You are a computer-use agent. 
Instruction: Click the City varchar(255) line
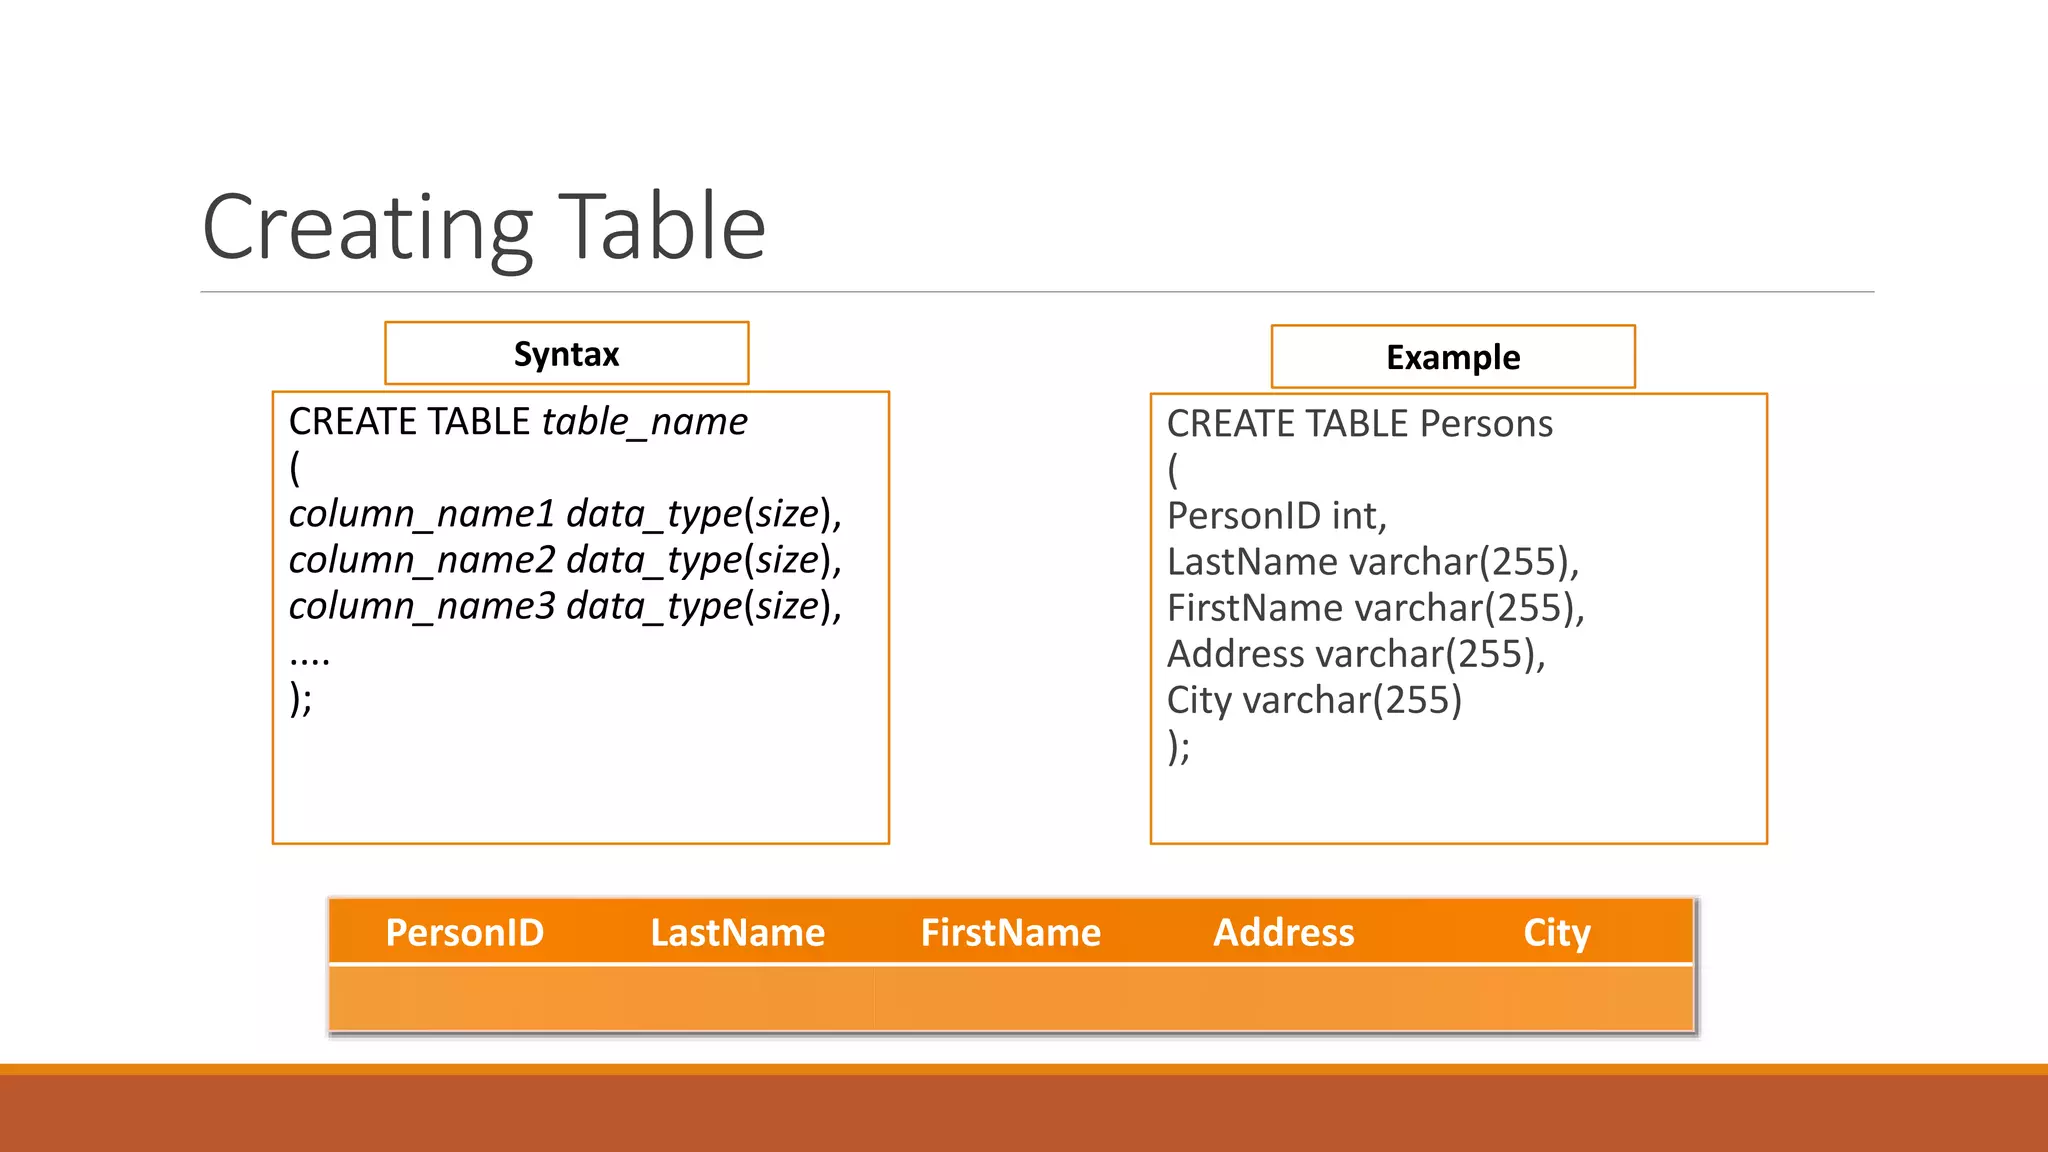point(1314,700)
